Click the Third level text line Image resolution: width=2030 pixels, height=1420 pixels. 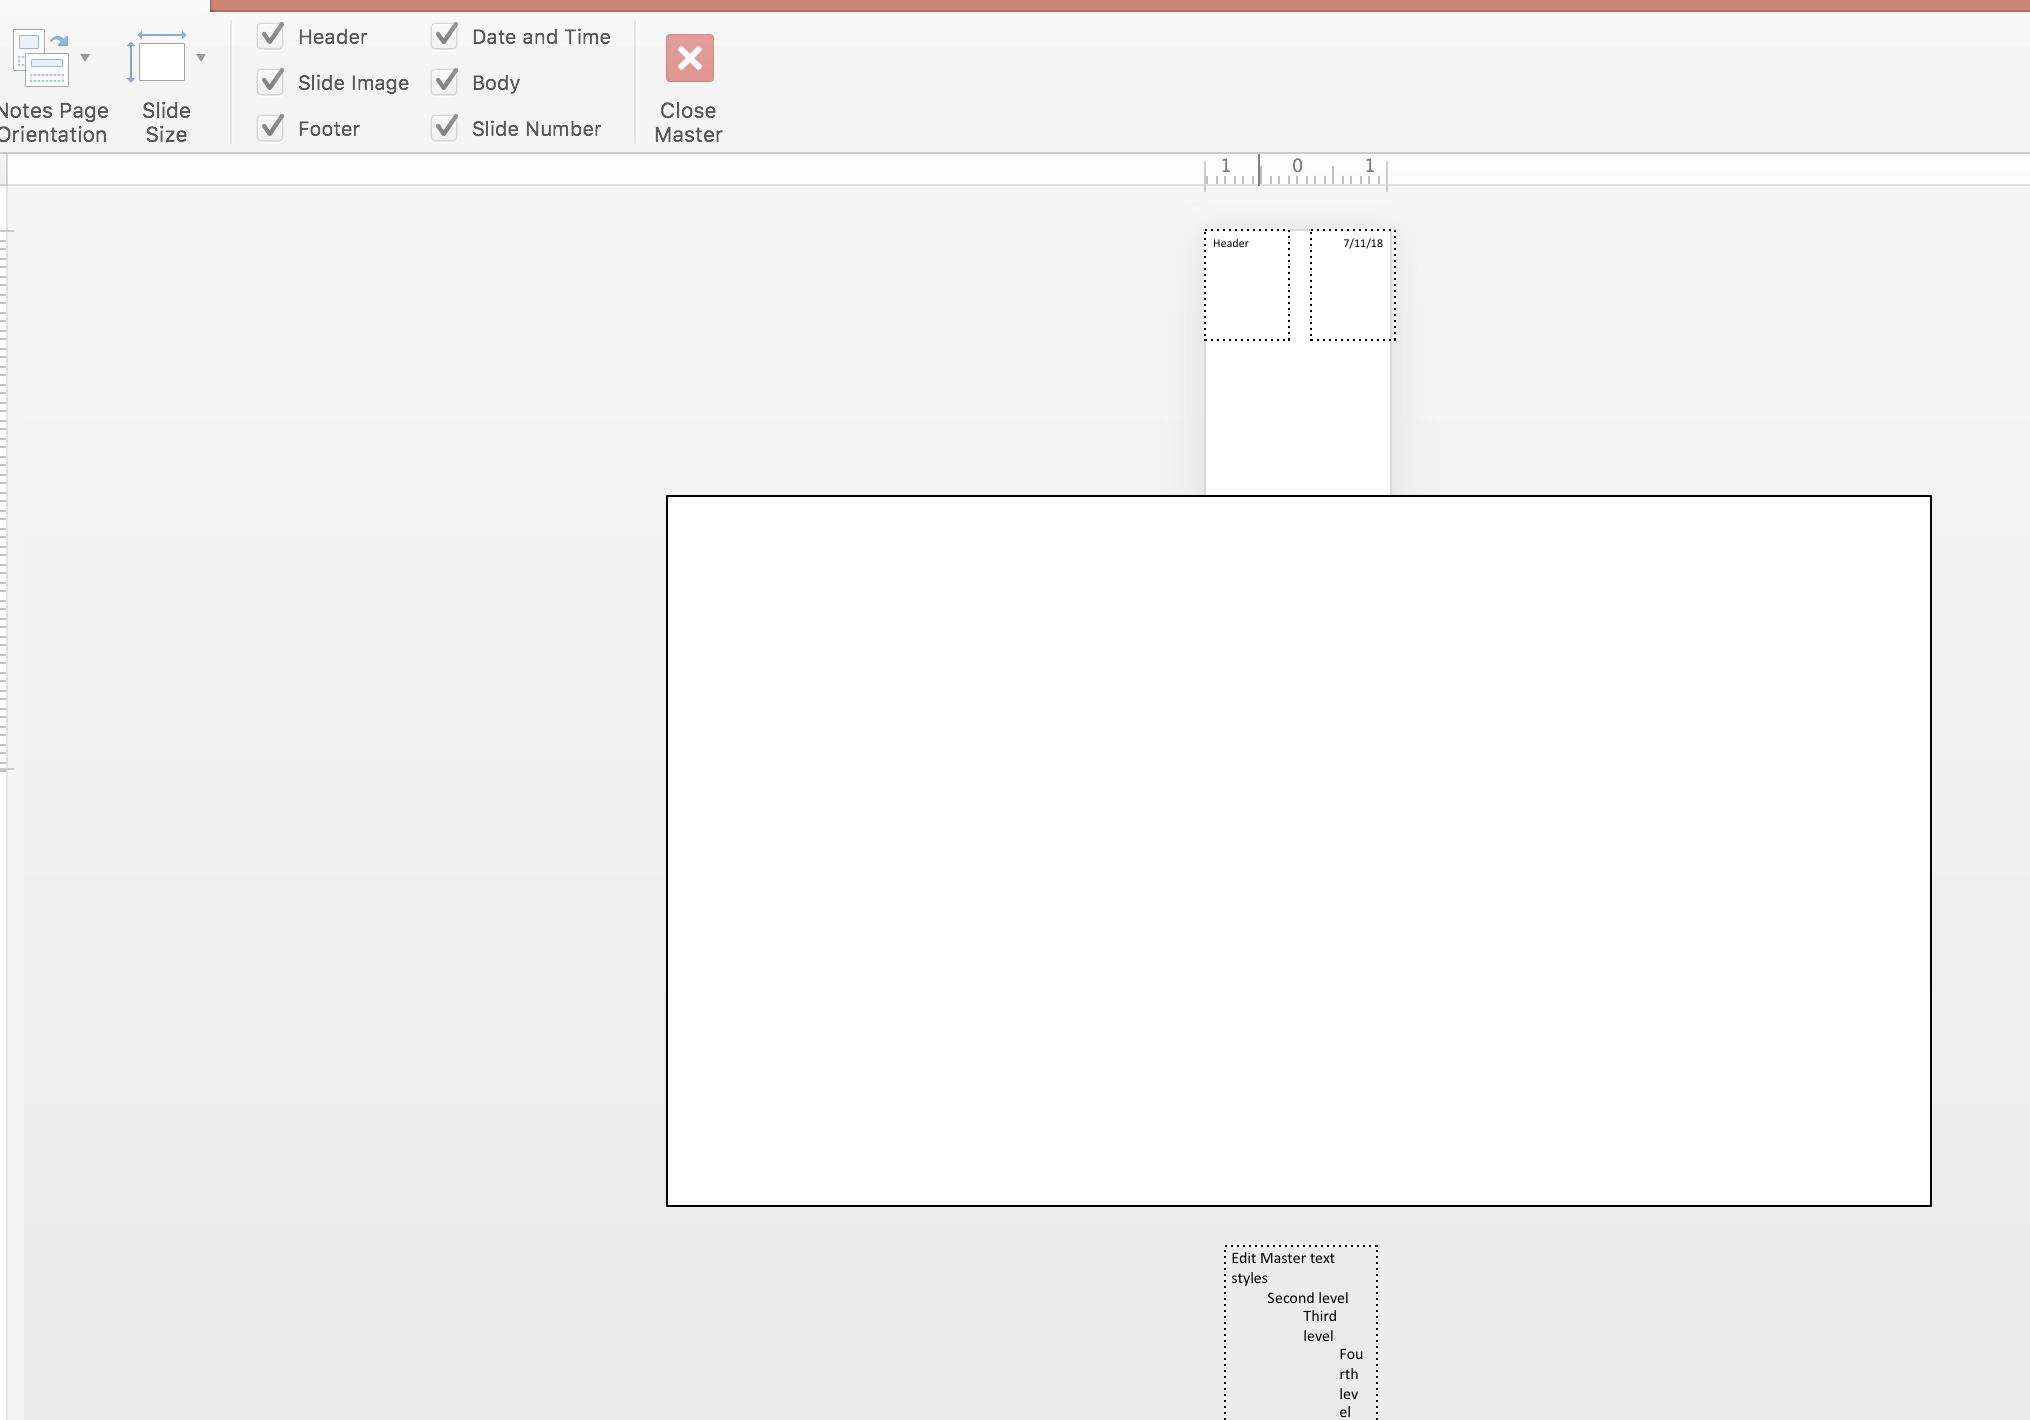(x=1319, y=1317)
